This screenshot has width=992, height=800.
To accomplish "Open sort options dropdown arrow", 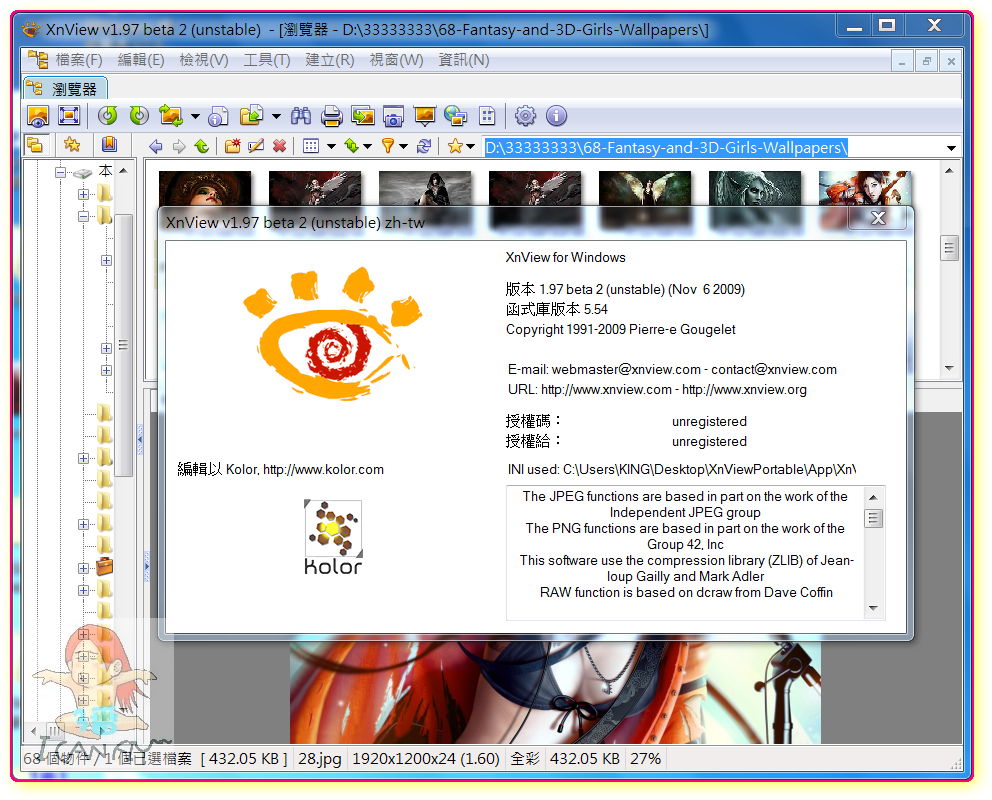I will pyautogui.click(x=368, y=147).
